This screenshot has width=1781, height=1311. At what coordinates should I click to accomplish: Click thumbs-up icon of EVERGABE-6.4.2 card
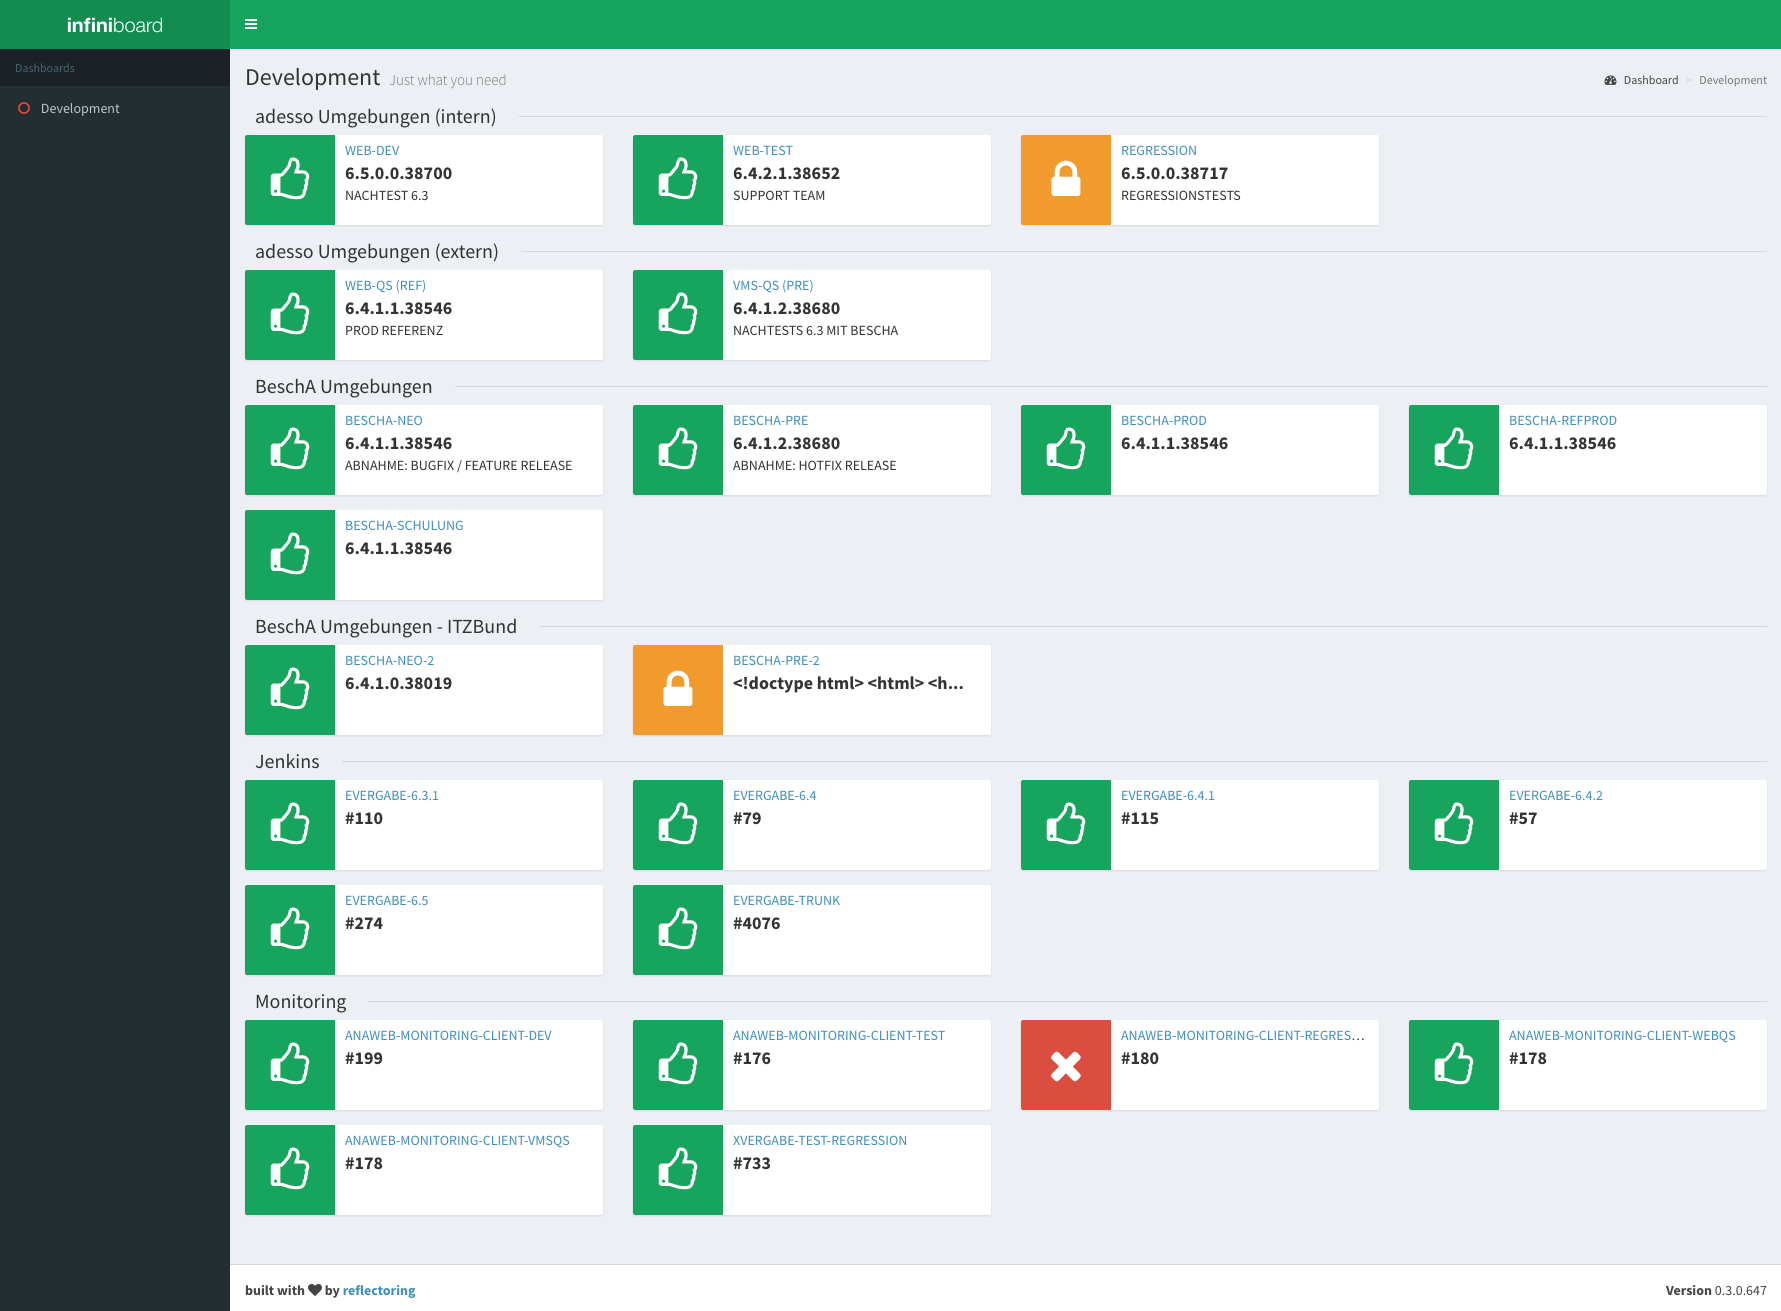click(1454, 825)
